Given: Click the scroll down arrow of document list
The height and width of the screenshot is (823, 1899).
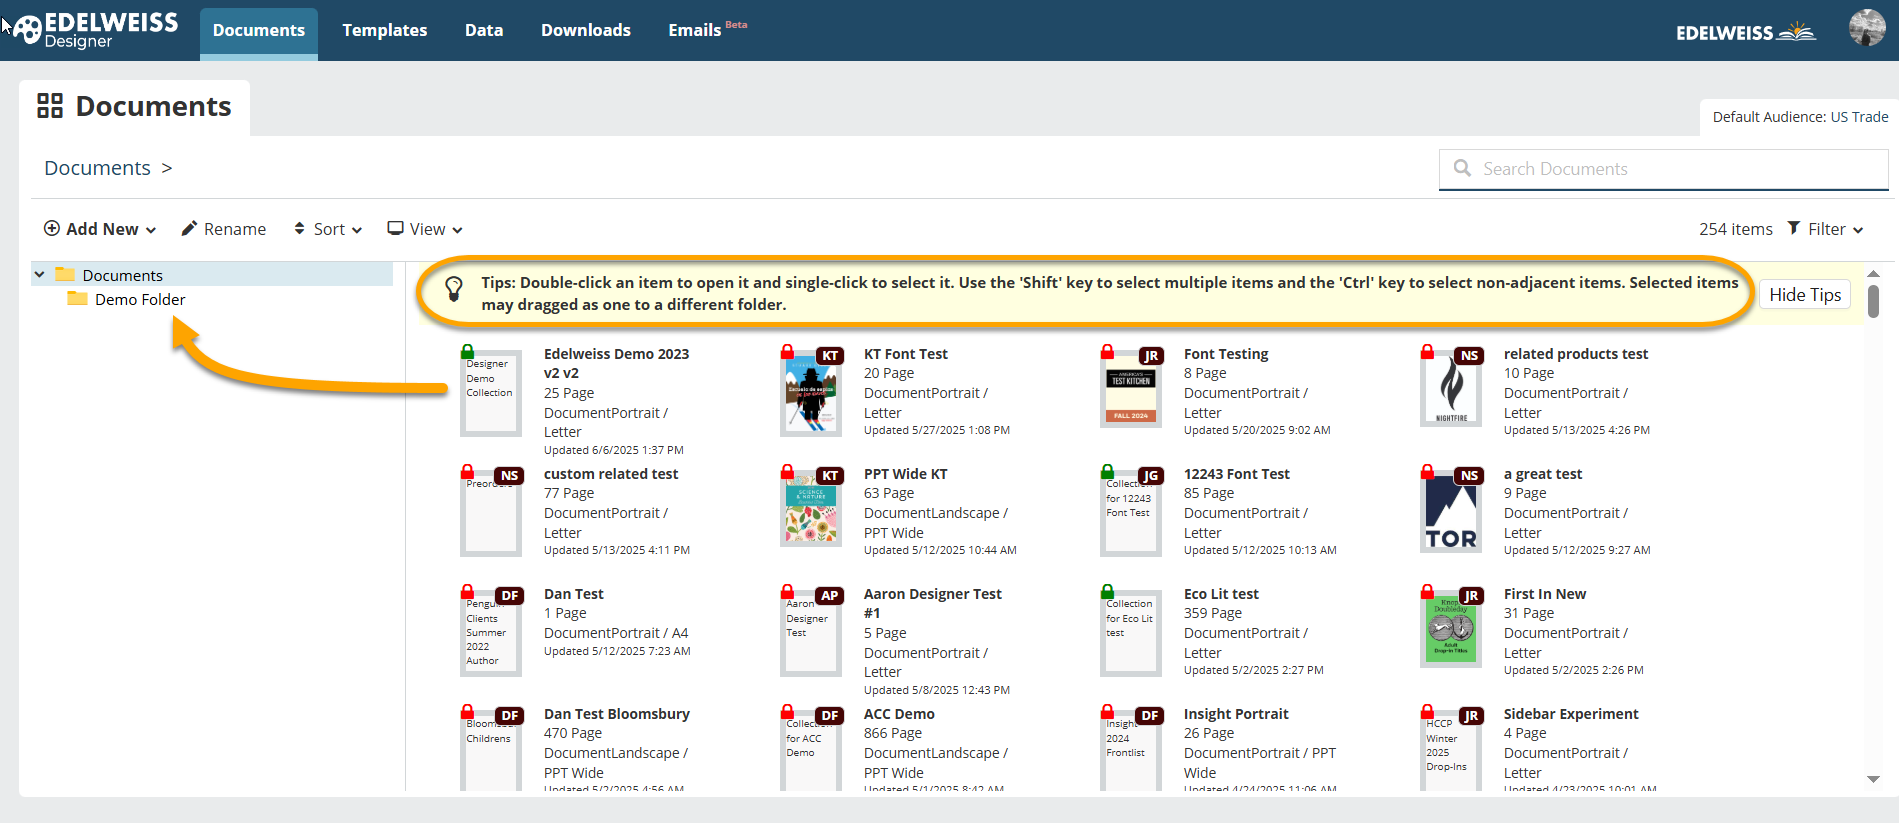Looking at the screenshot, I should 1873,779.
